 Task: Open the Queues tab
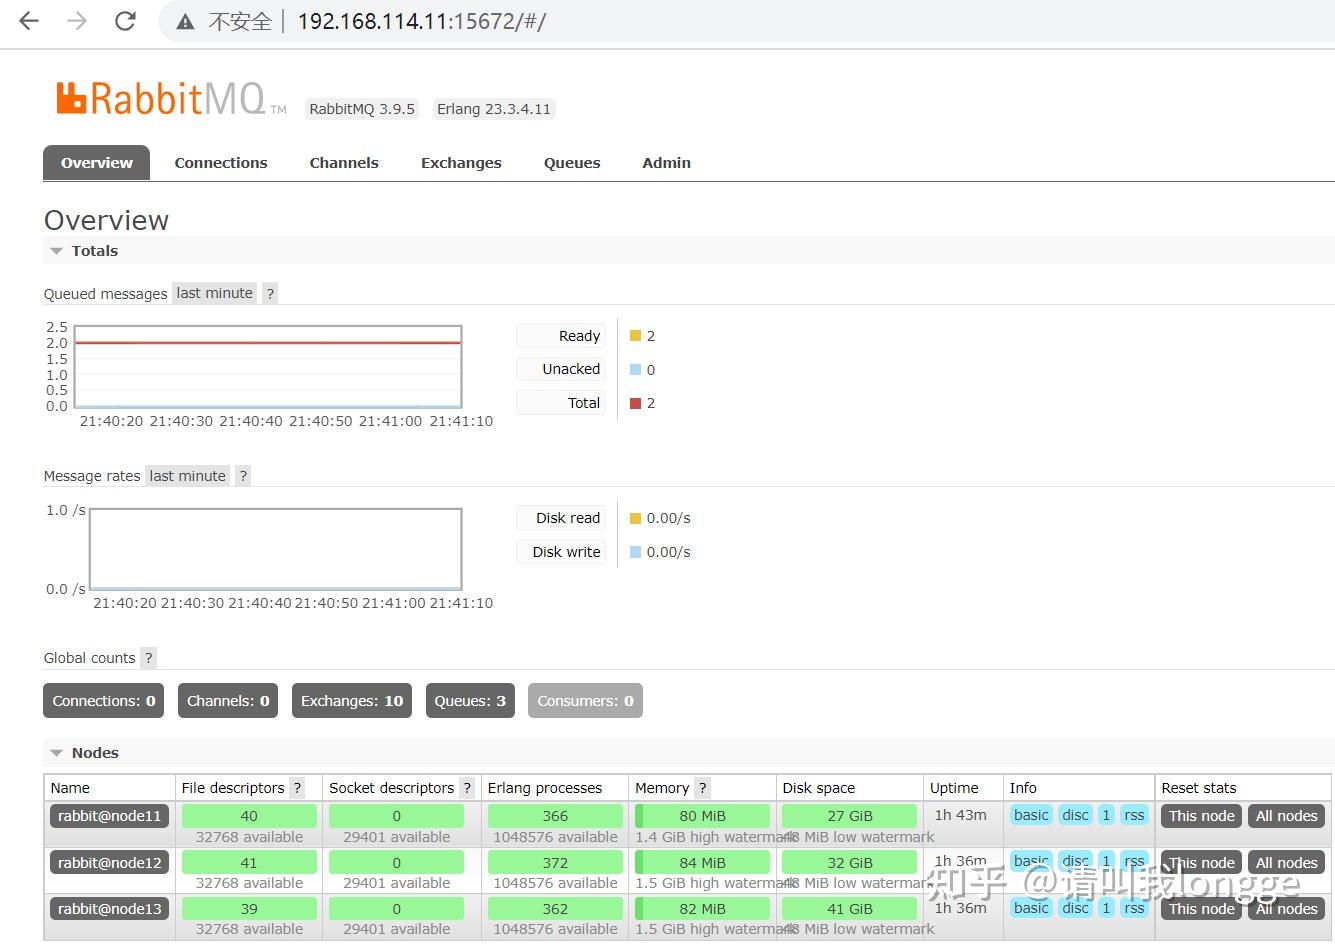[572, 163]
